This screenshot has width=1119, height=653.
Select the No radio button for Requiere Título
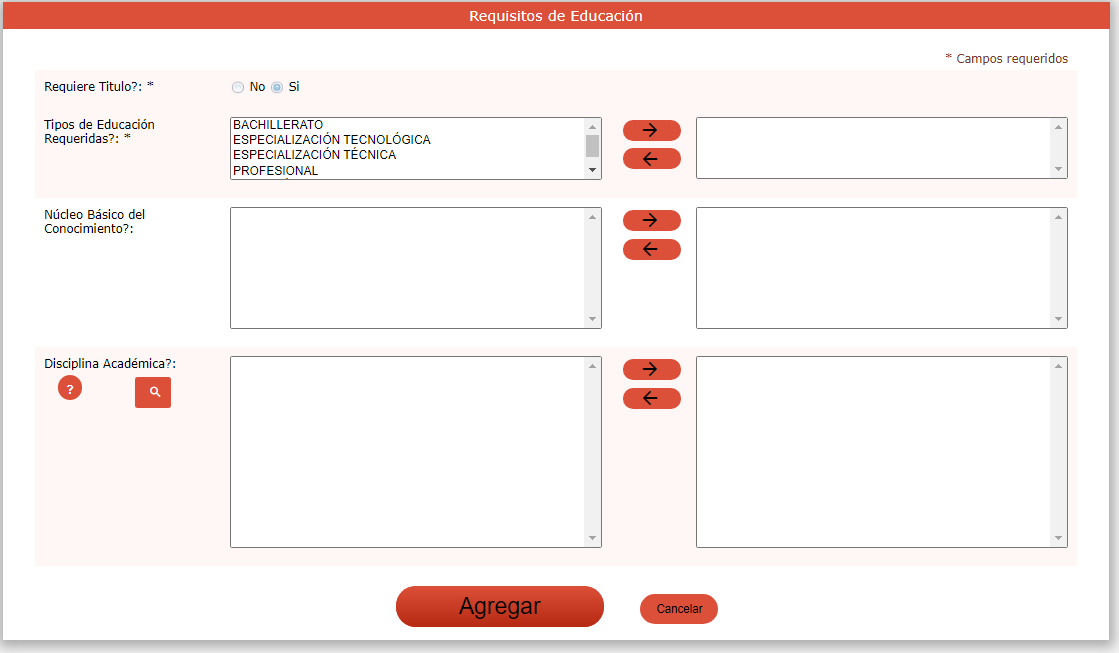[238, 87]
